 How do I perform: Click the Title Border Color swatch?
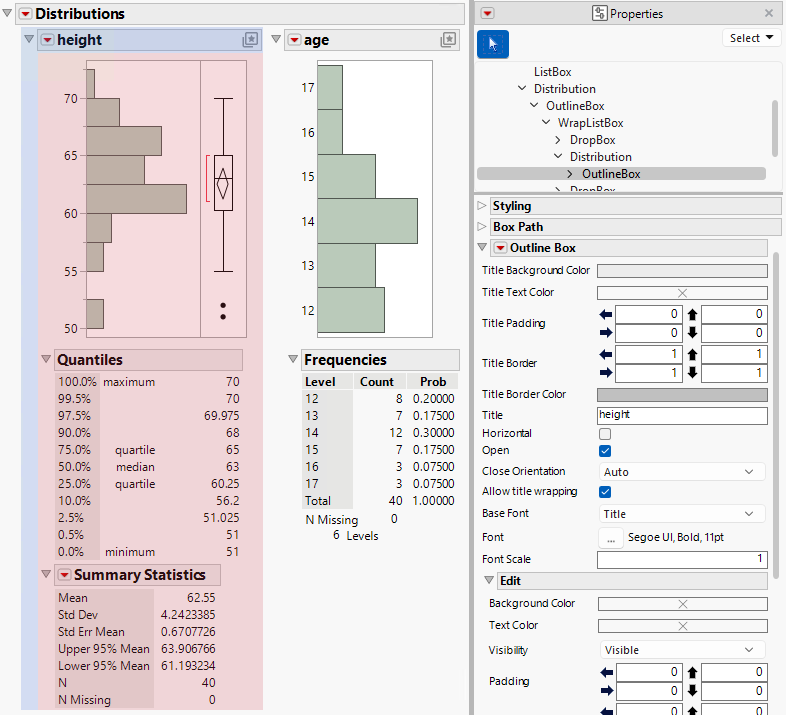coord(682,395)
